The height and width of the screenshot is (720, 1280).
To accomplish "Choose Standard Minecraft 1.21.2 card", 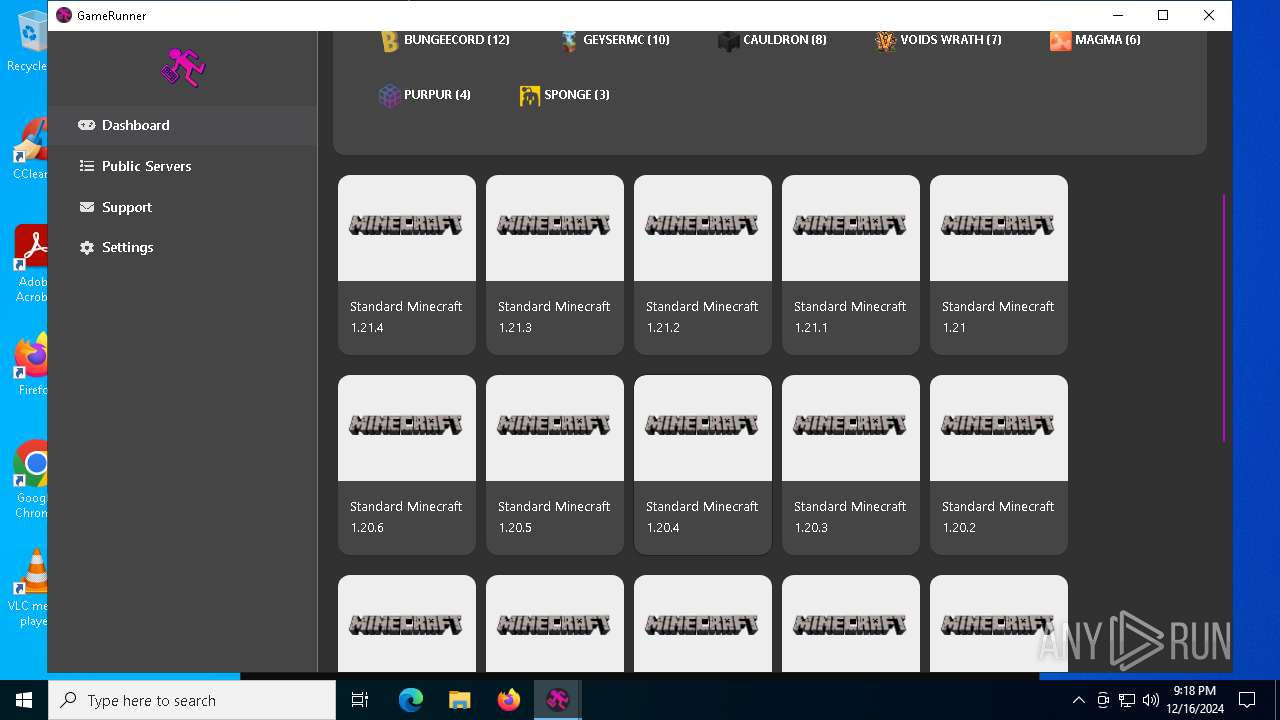I will [703, 265].
